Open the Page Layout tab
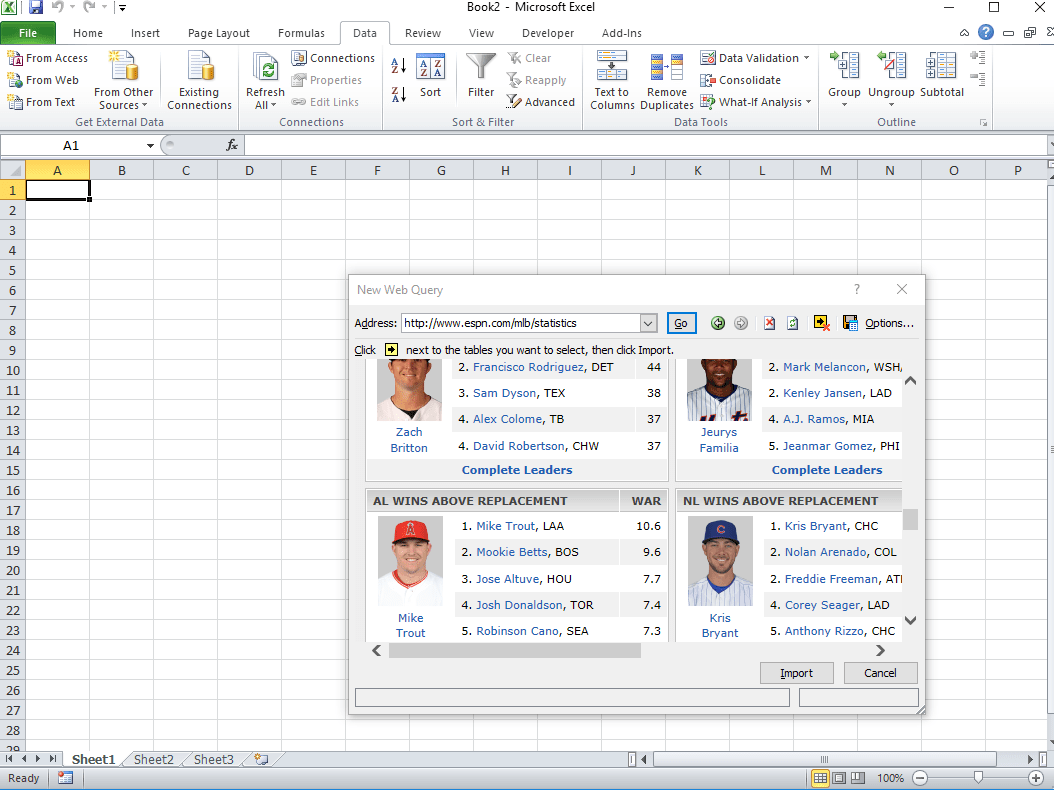This screenshot has width=1054, height=790. (x=218, y=33)
